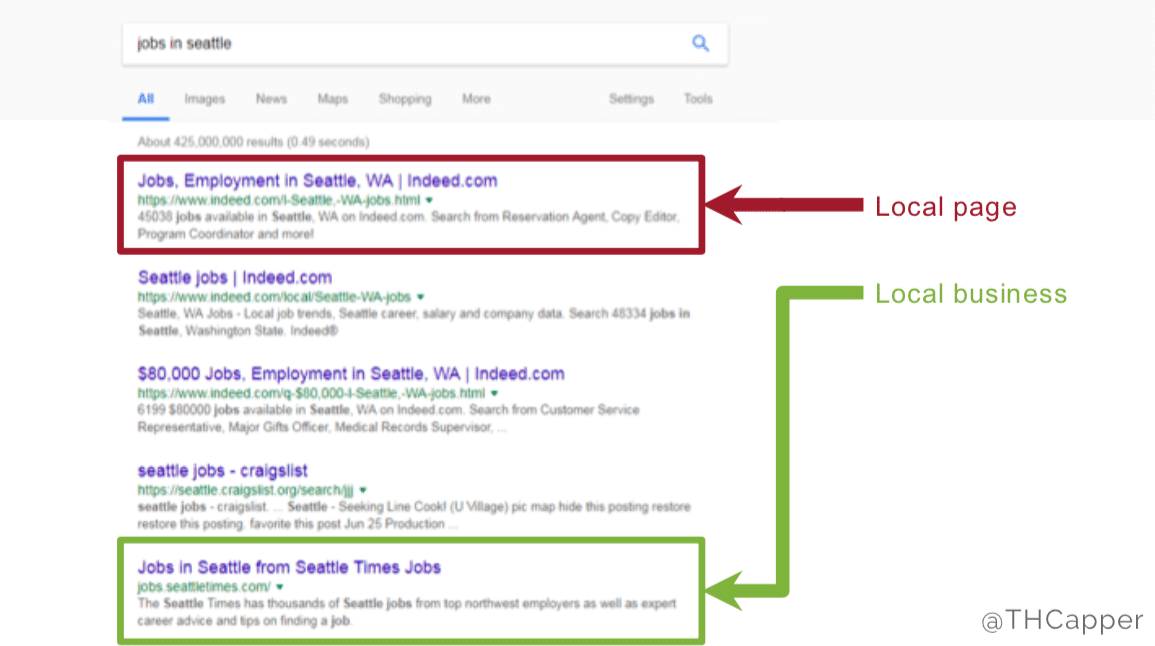Expand dropdown arrow next to local/Seattle-WA-jobs URL
This screenshot has height=646, width=1155.
420,297
